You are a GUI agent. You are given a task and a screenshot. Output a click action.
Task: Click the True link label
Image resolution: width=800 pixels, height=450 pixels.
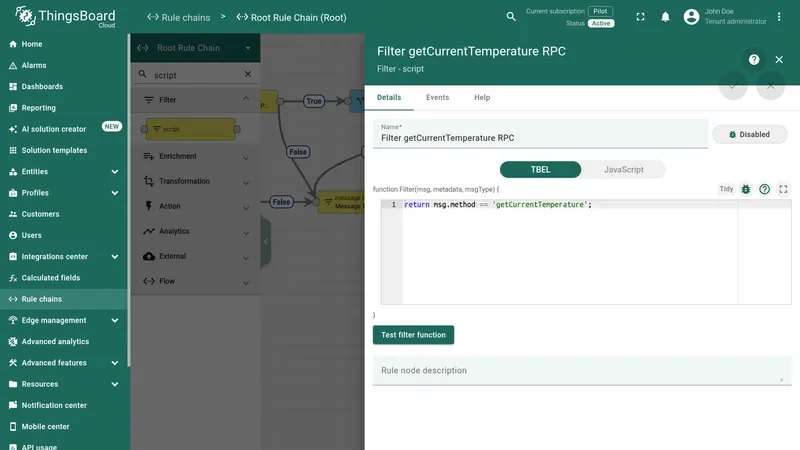pos(314,101)
